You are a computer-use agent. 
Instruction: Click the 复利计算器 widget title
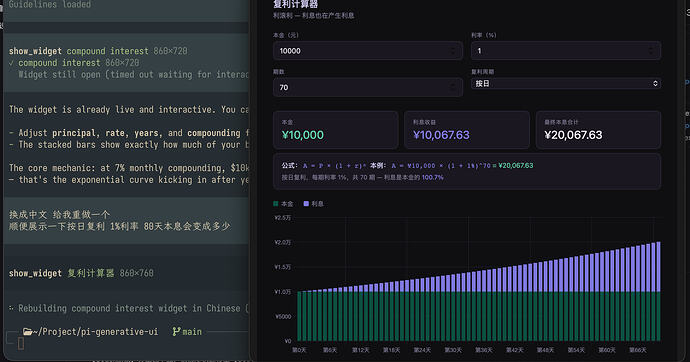click(296, 4)
